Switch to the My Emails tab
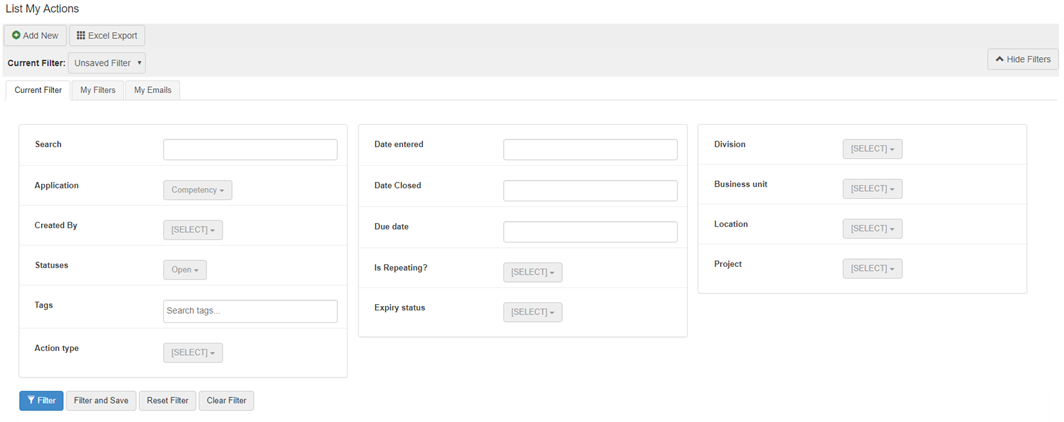This screenshot has width=1064, height=422. [152, 90]
